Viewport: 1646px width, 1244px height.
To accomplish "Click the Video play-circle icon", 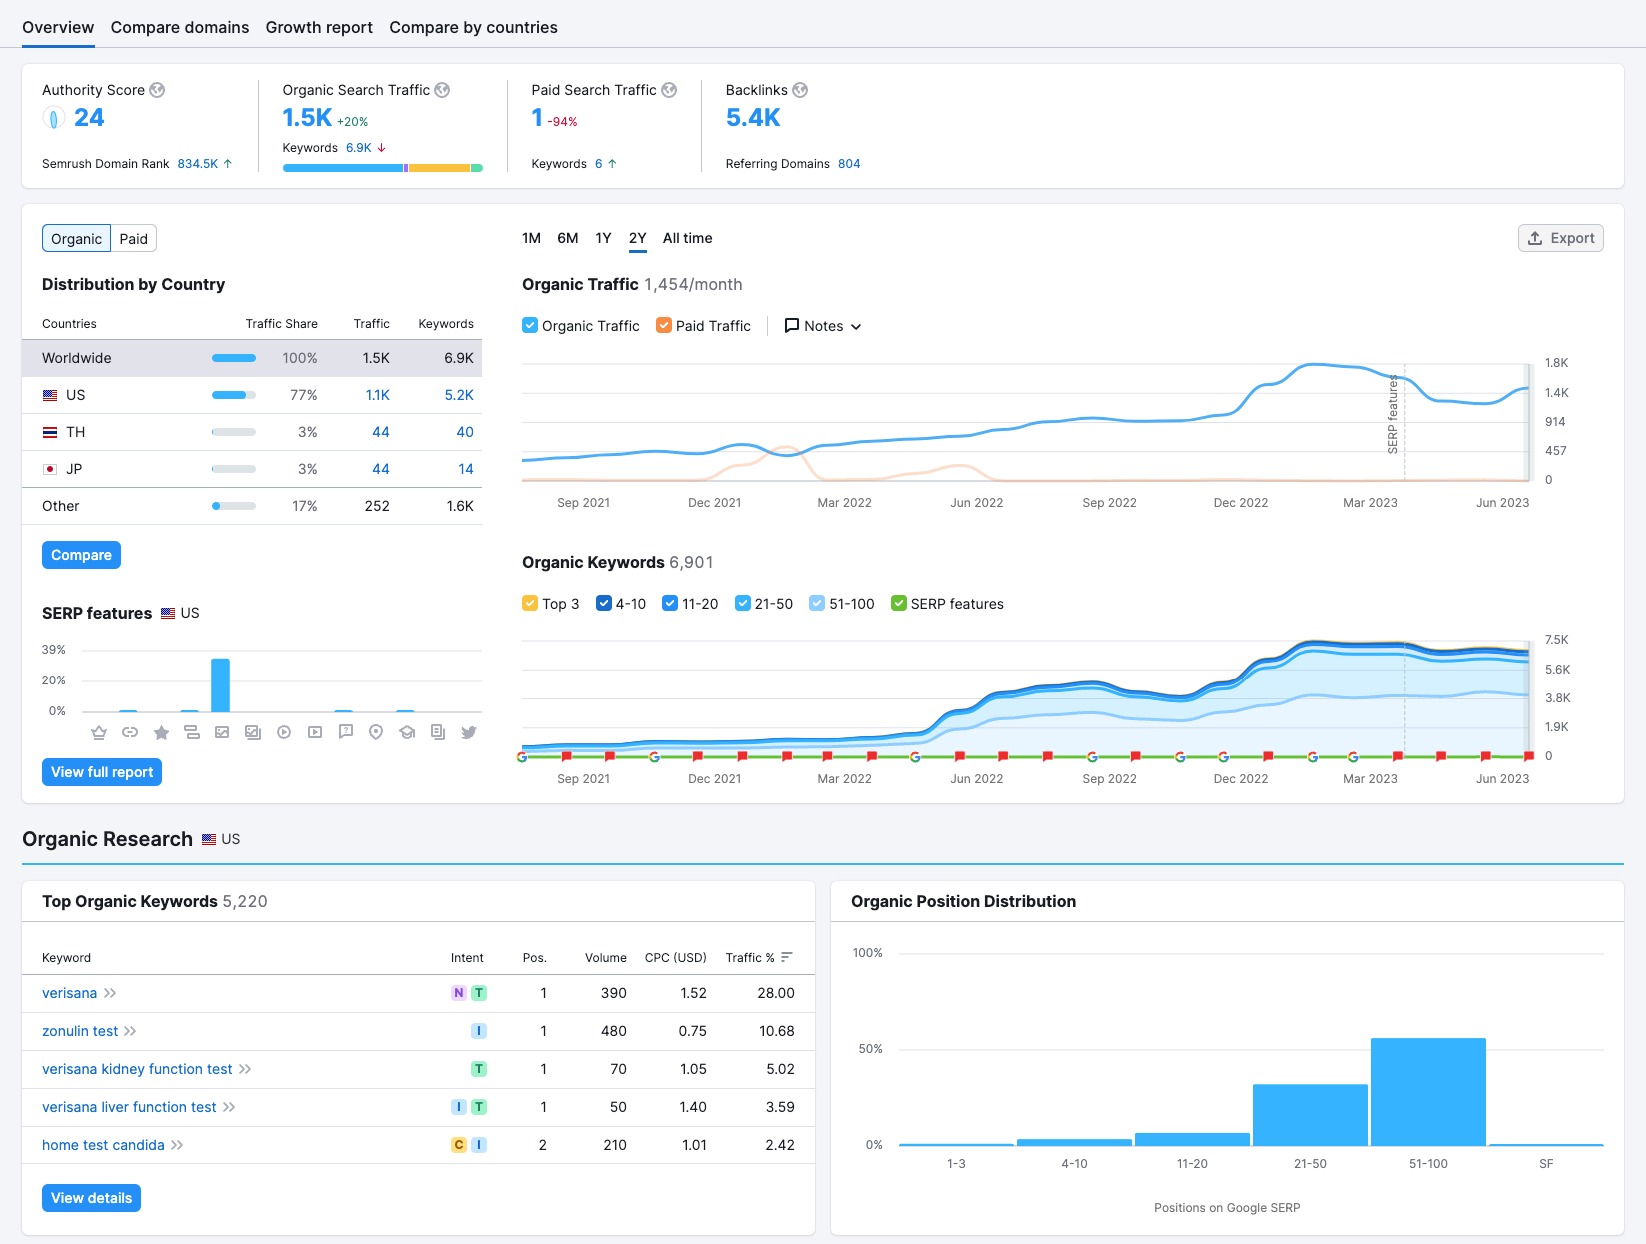I will [284, 732].
